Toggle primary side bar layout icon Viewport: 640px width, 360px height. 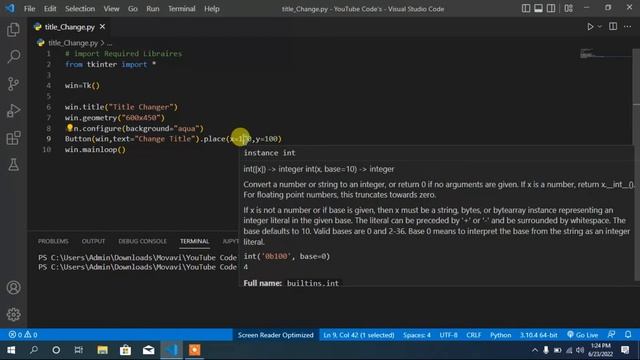526,9
